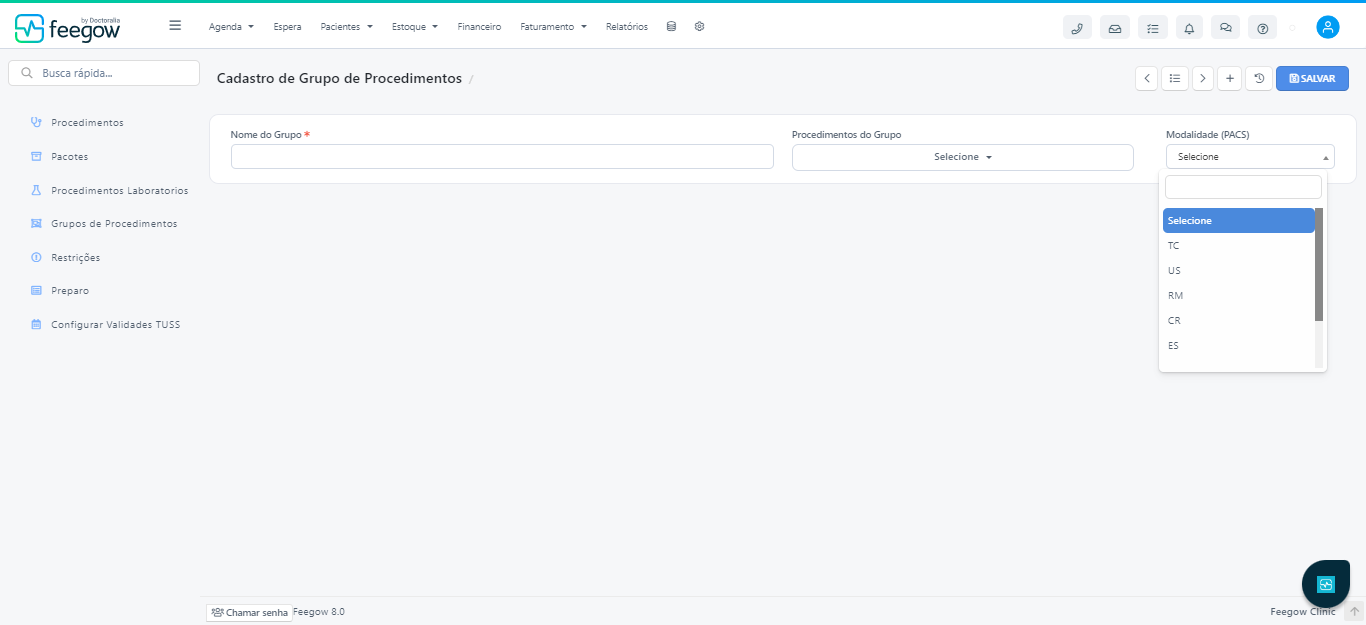Open the Agenda dropdown menu

pos(231,27)
